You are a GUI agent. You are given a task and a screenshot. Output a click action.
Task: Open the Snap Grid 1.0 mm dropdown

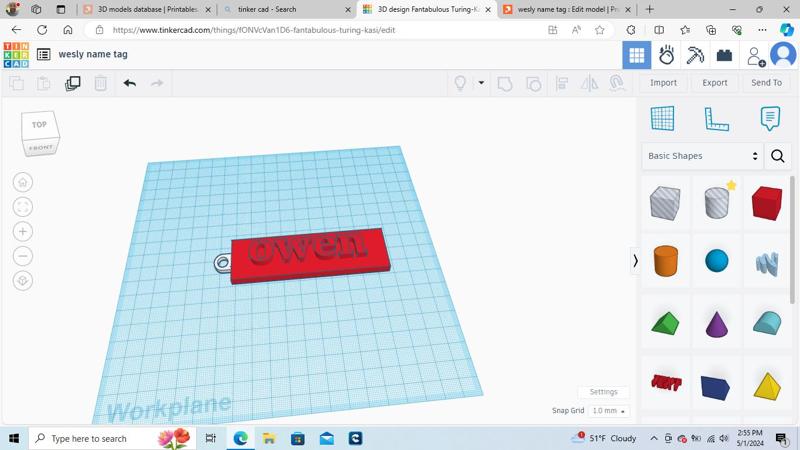[608, 411]
